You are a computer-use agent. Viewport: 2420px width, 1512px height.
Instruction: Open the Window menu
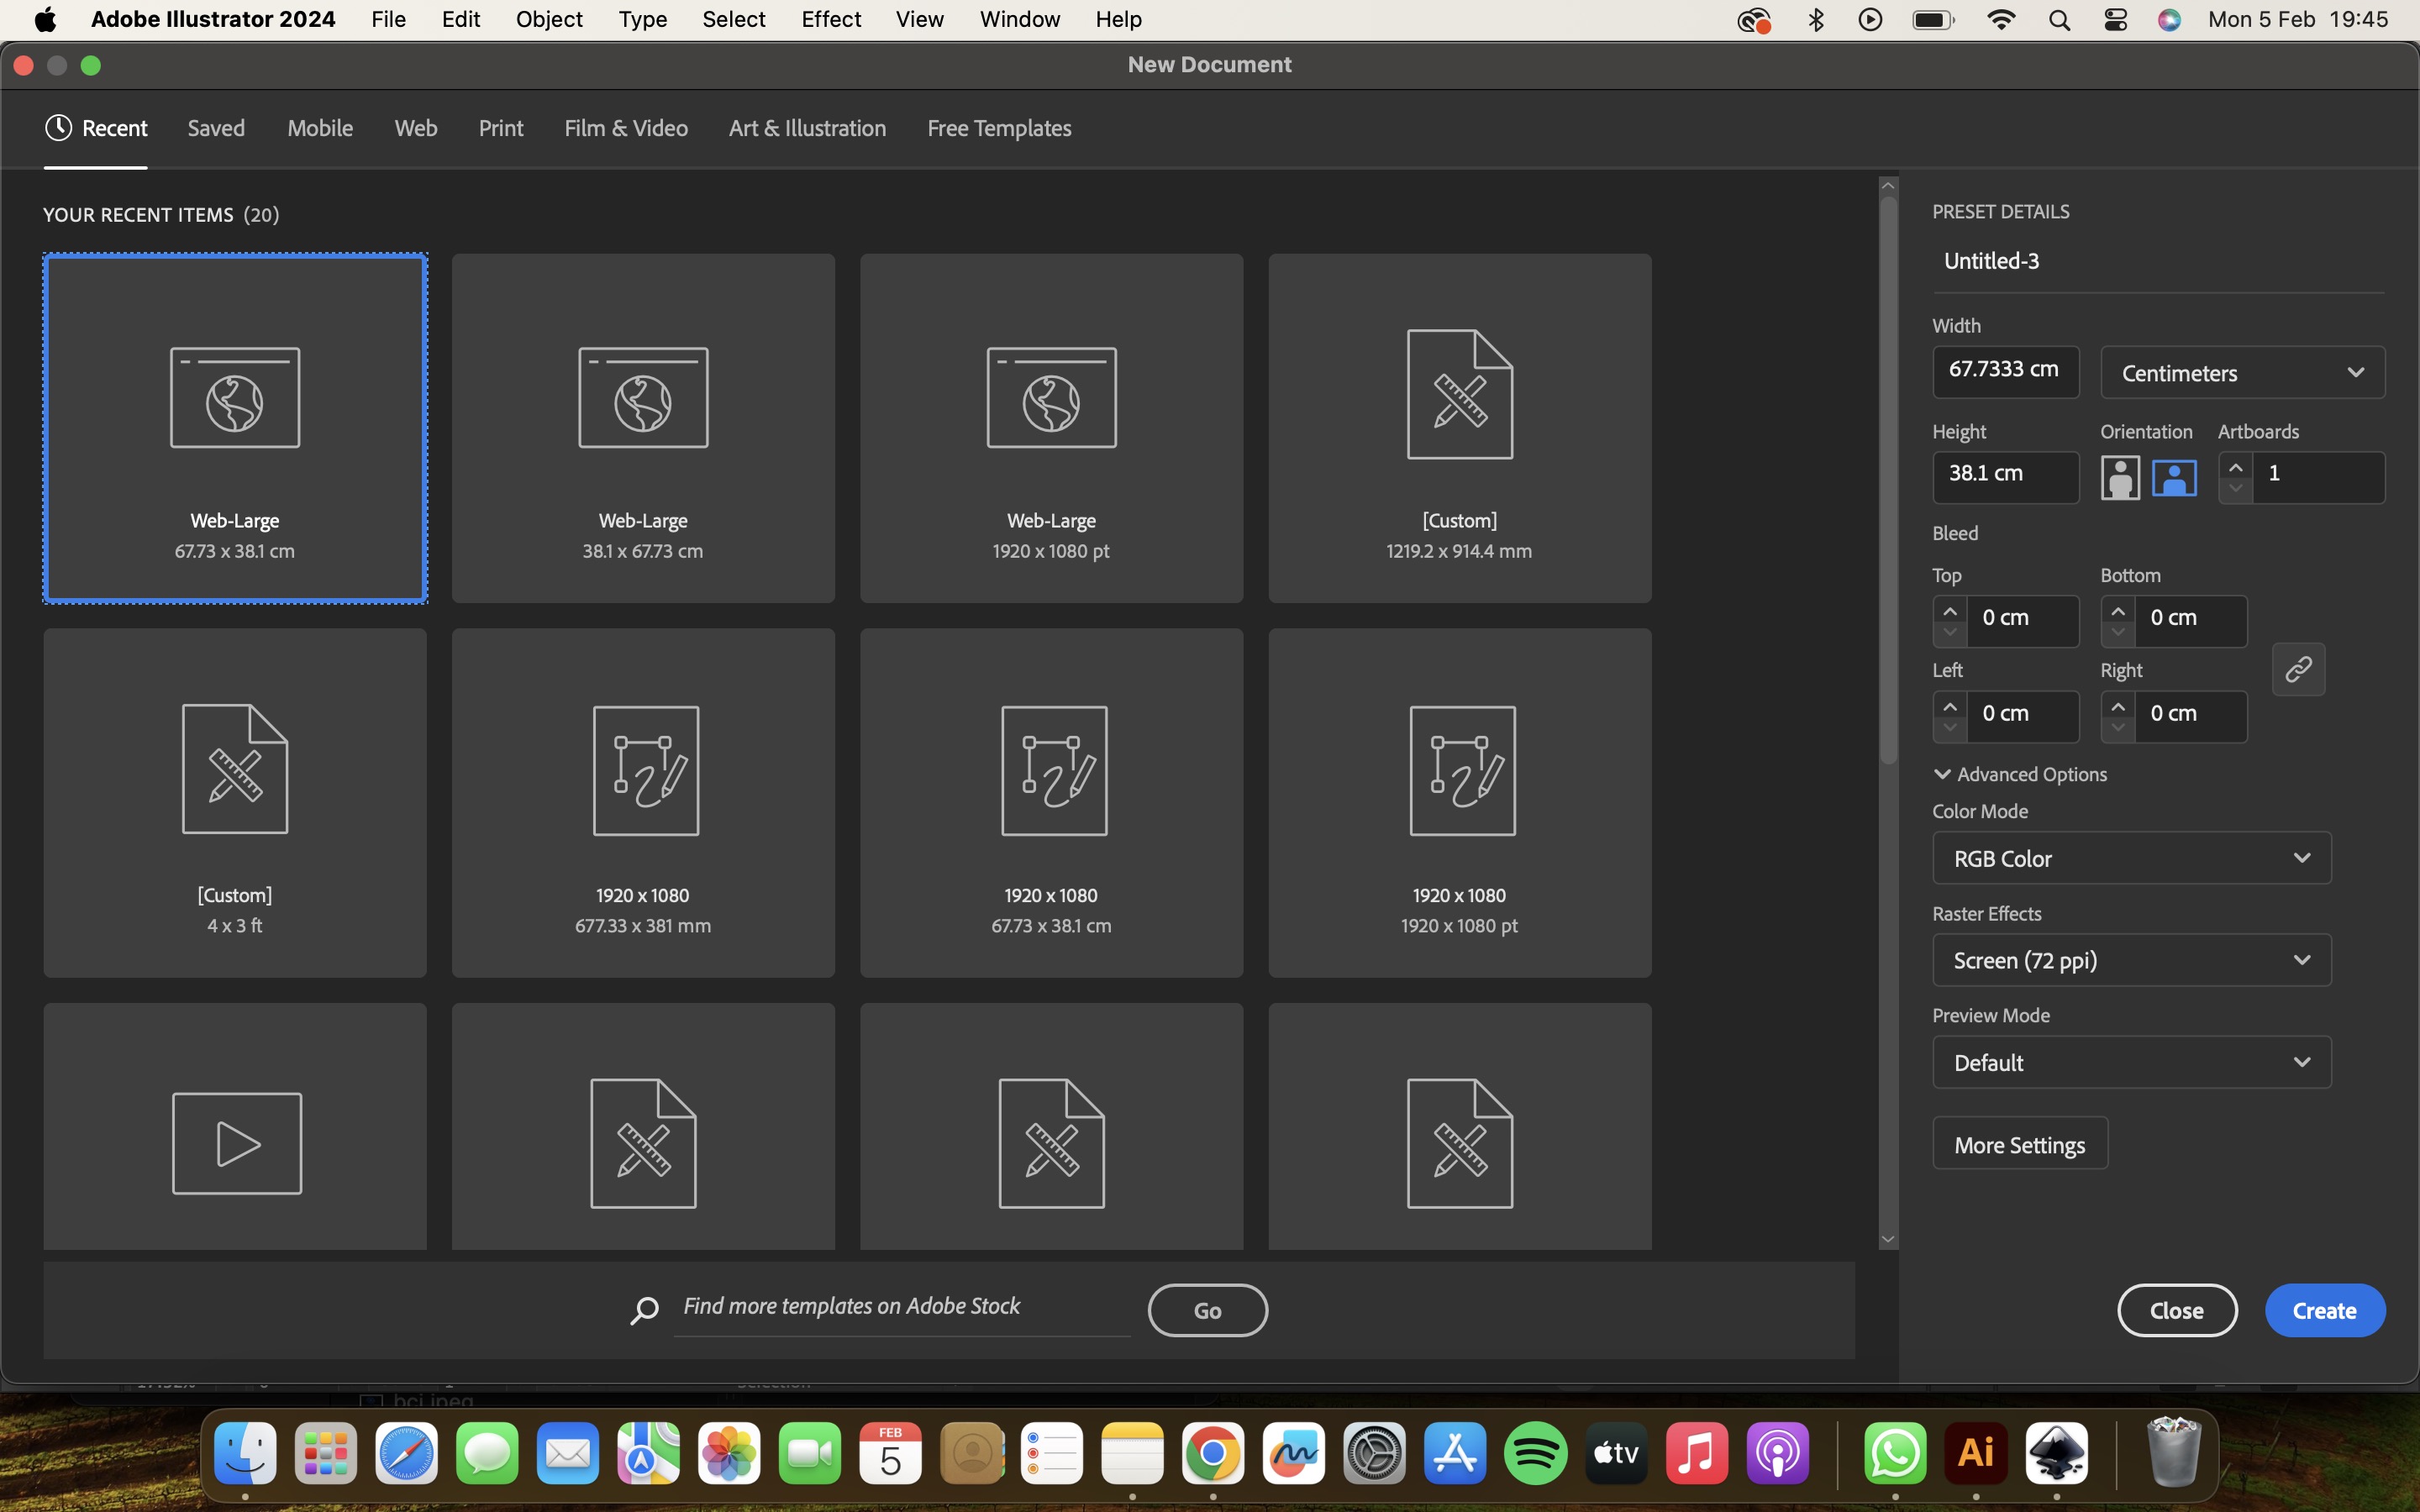click(x=1019, y=19)
